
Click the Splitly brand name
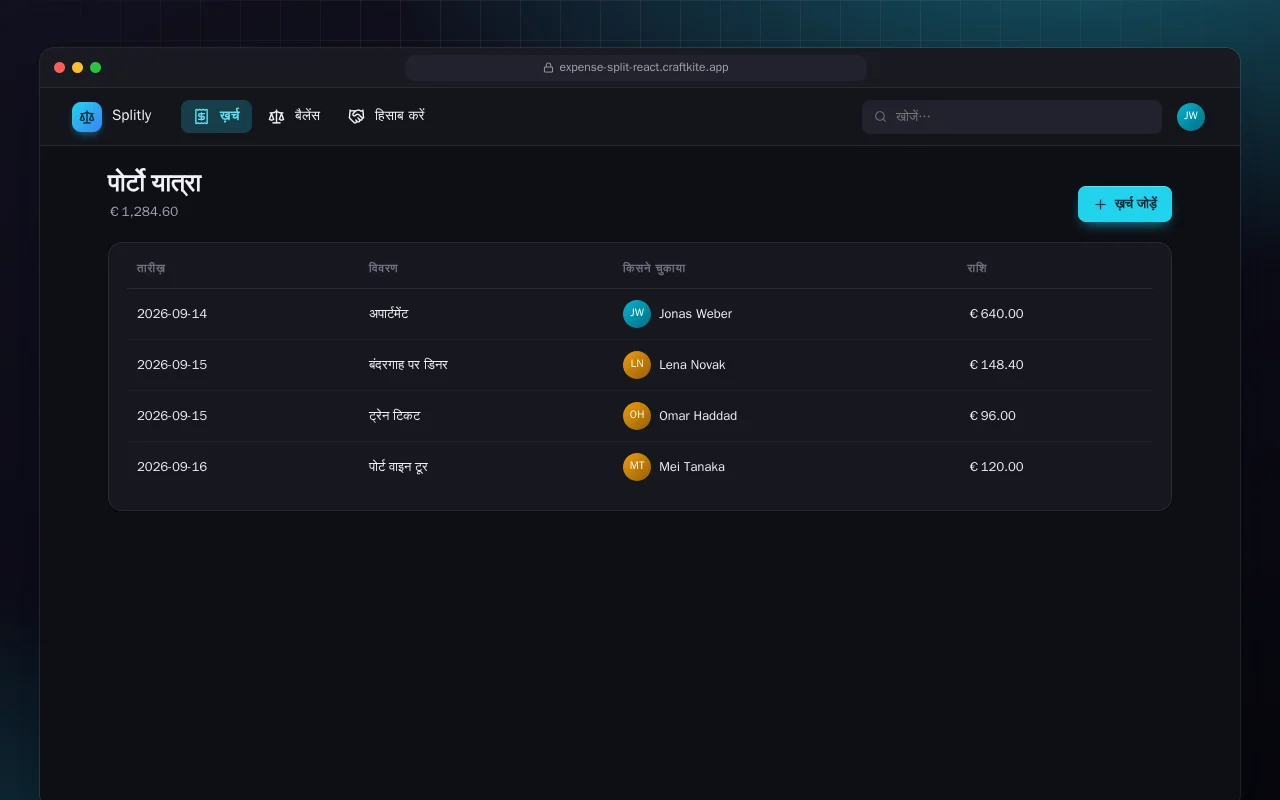coord(132,116)
